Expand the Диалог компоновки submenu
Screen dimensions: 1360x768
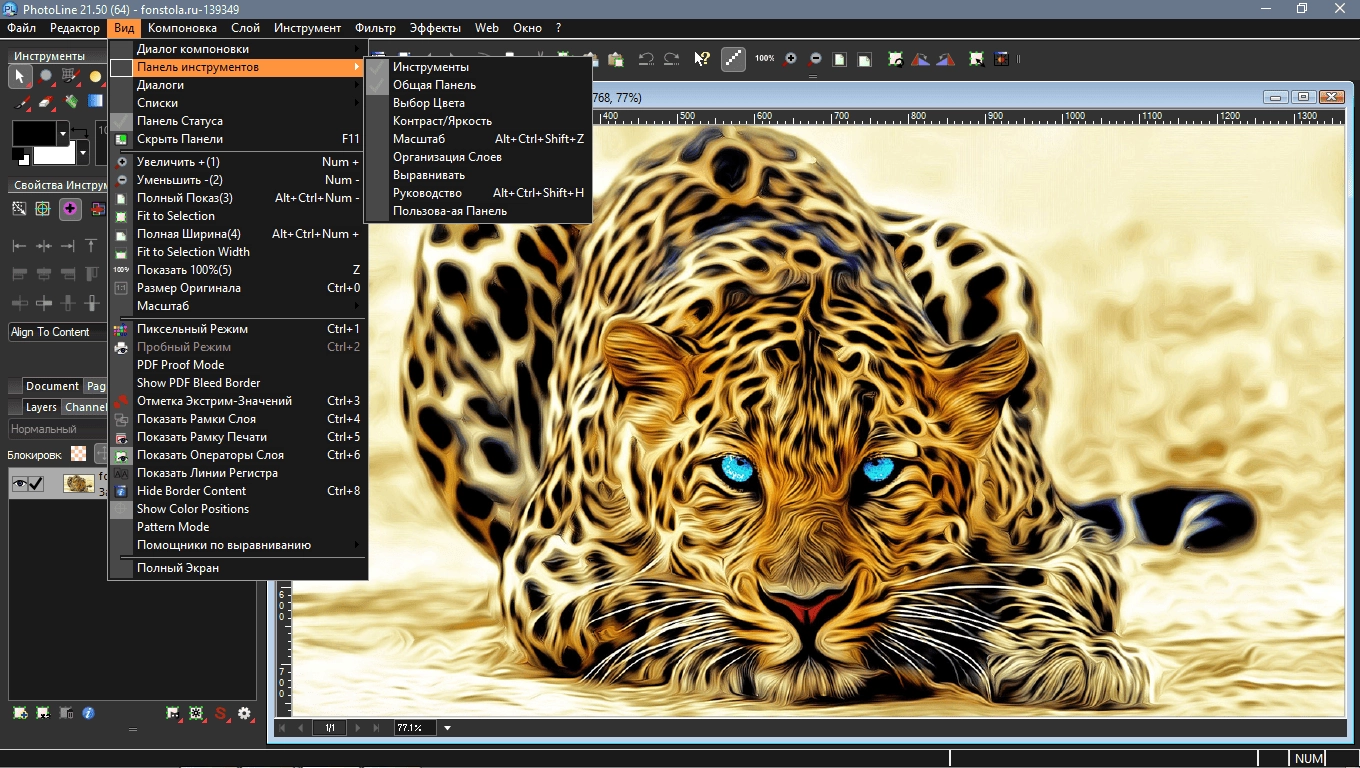[x=238, y=49]
